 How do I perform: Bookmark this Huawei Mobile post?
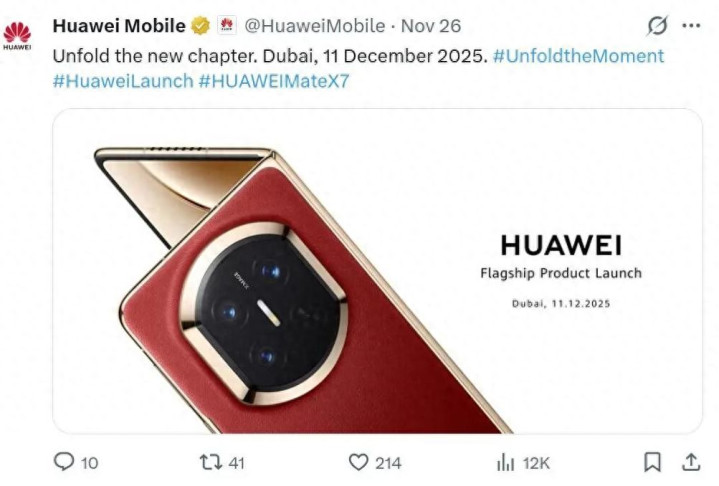pyautogui.click(x=652, y=462)
